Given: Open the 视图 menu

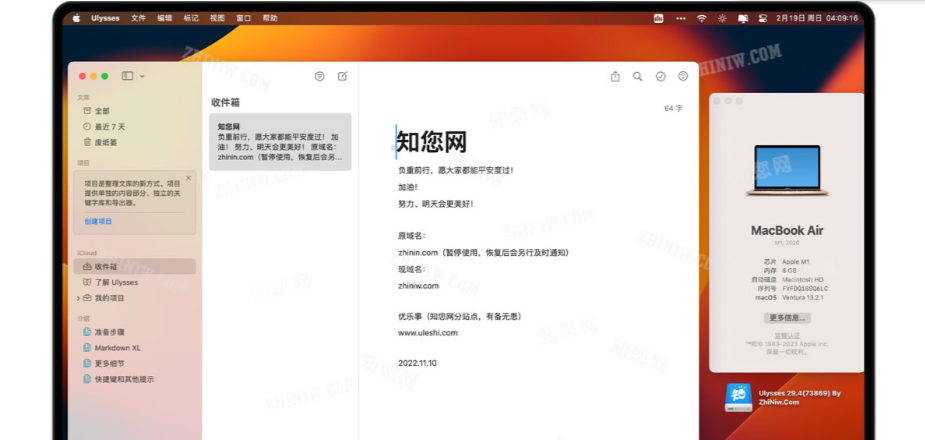Looking at the screenshot, I should coord(217,18).
